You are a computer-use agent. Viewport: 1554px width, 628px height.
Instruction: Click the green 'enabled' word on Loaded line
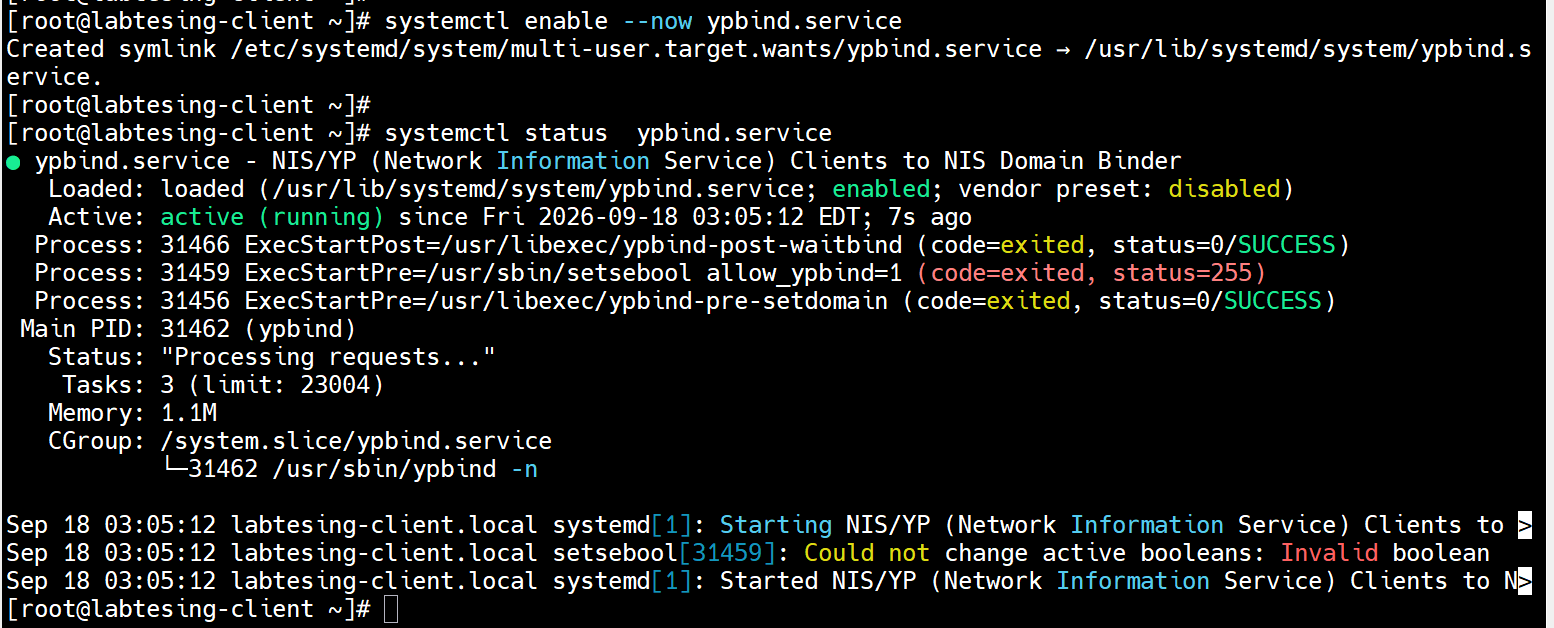click(881, 189)
